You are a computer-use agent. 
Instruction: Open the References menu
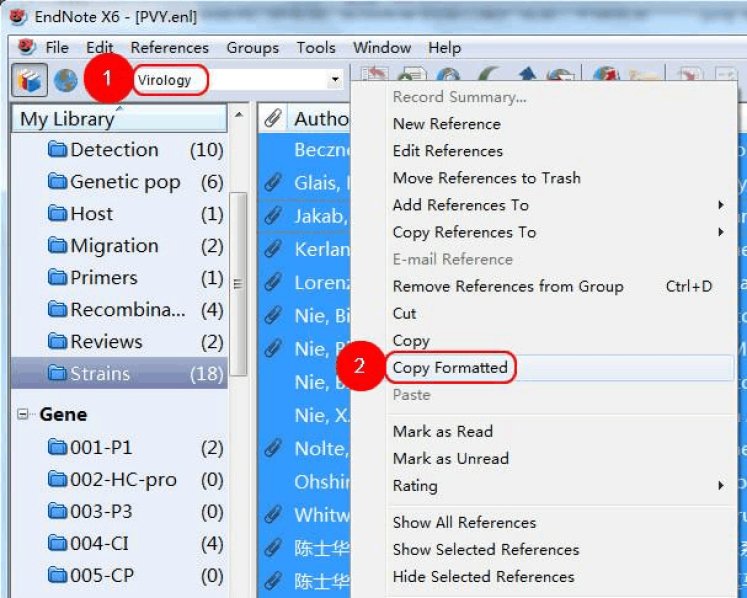169,48
